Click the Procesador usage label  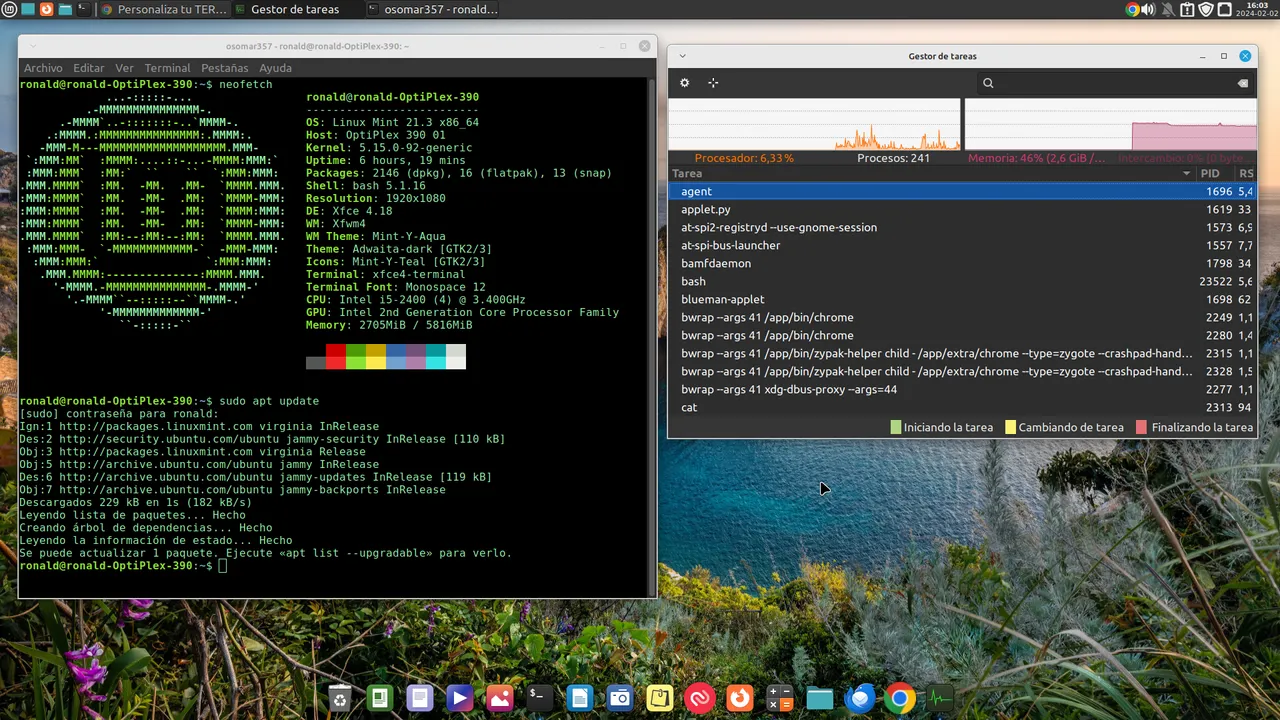[744, 158]
